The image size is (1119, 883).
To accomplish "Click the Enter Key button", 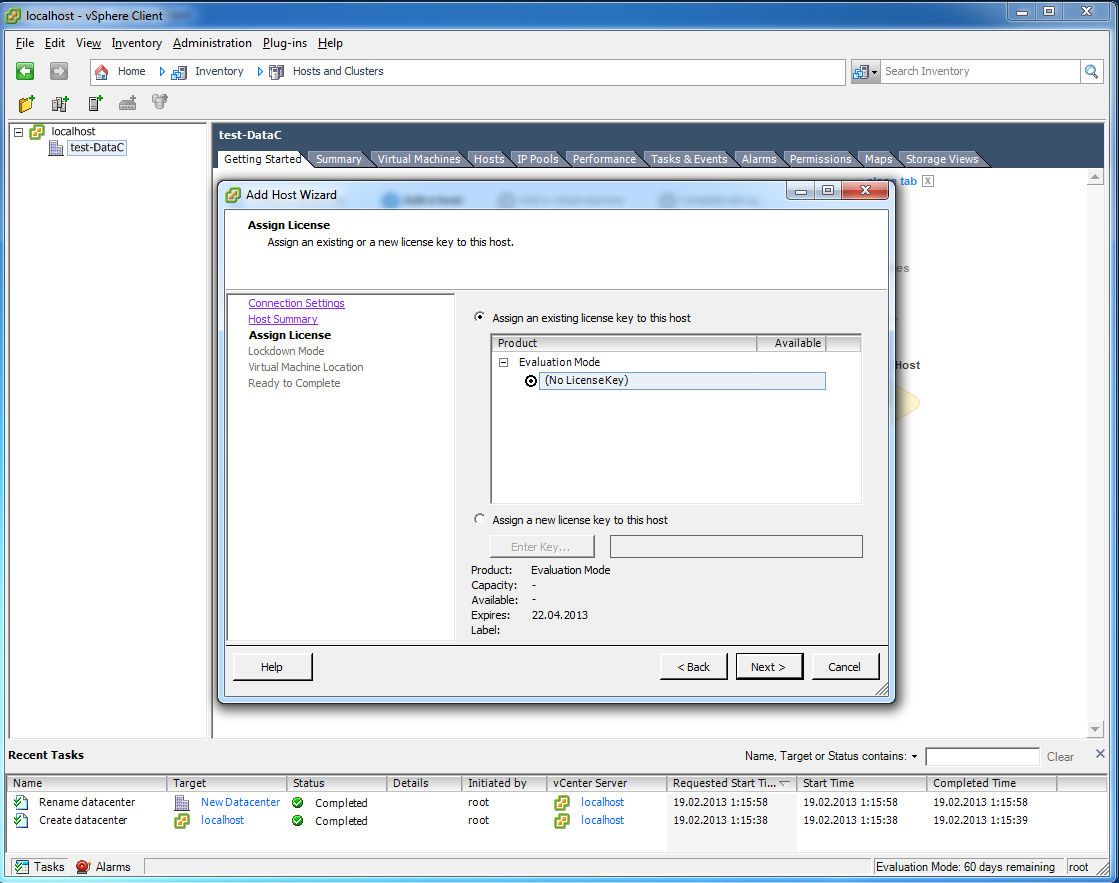I will click(x=542, y=547).
